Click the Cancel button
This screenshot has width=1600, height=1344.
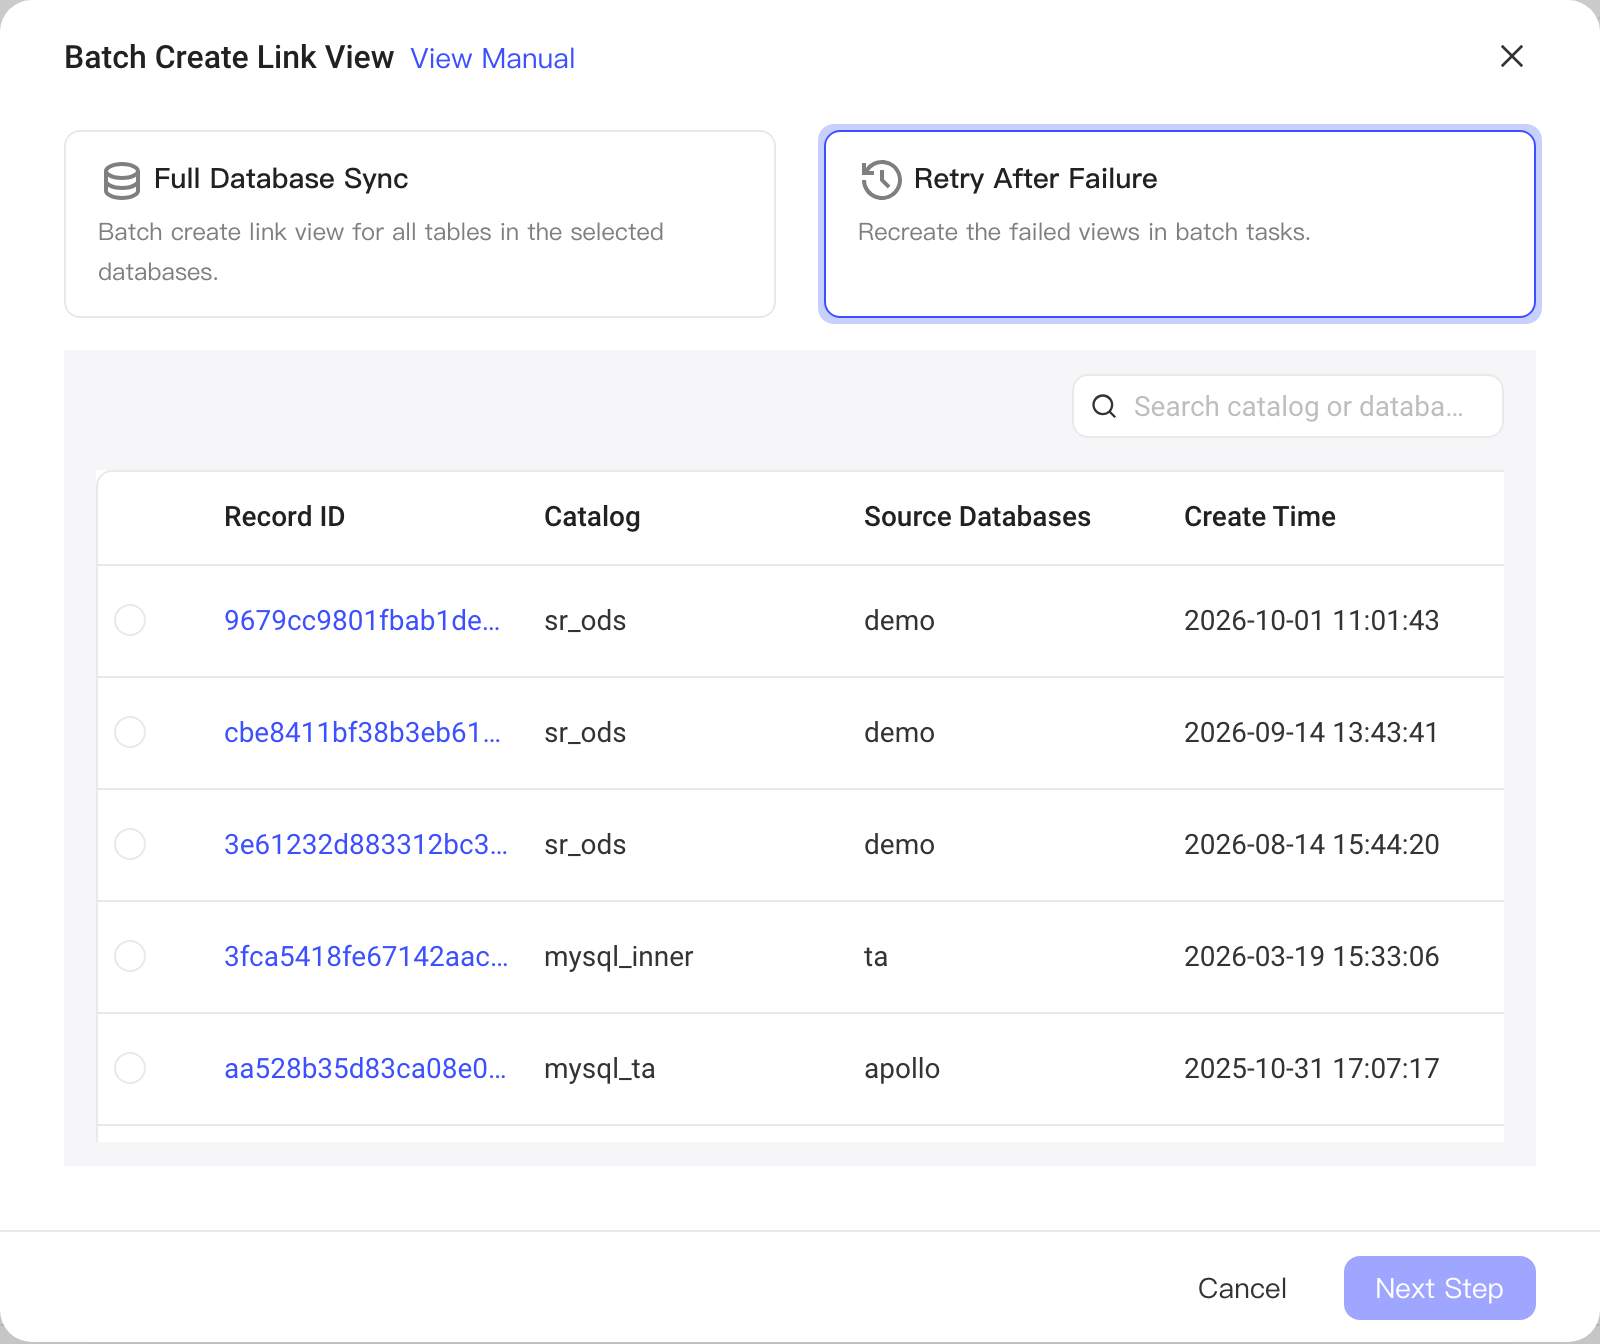[1242, 1288]
